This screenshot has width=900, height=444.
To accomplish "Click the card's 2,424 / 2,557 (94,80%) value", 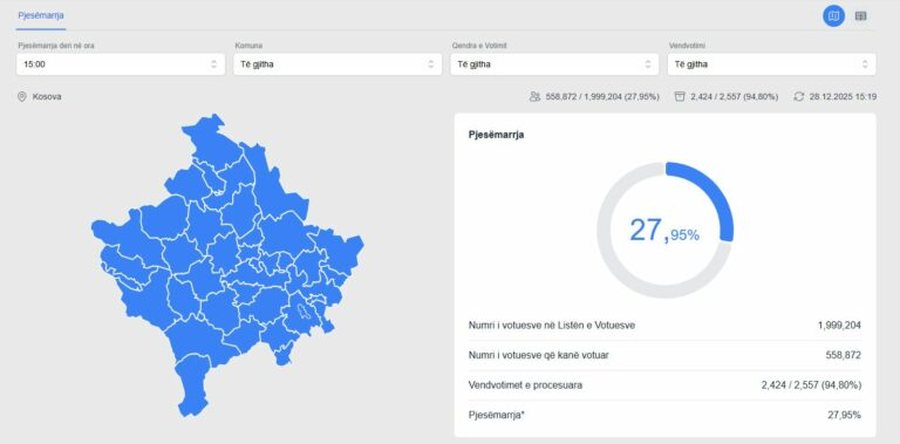I will (811, 385).
